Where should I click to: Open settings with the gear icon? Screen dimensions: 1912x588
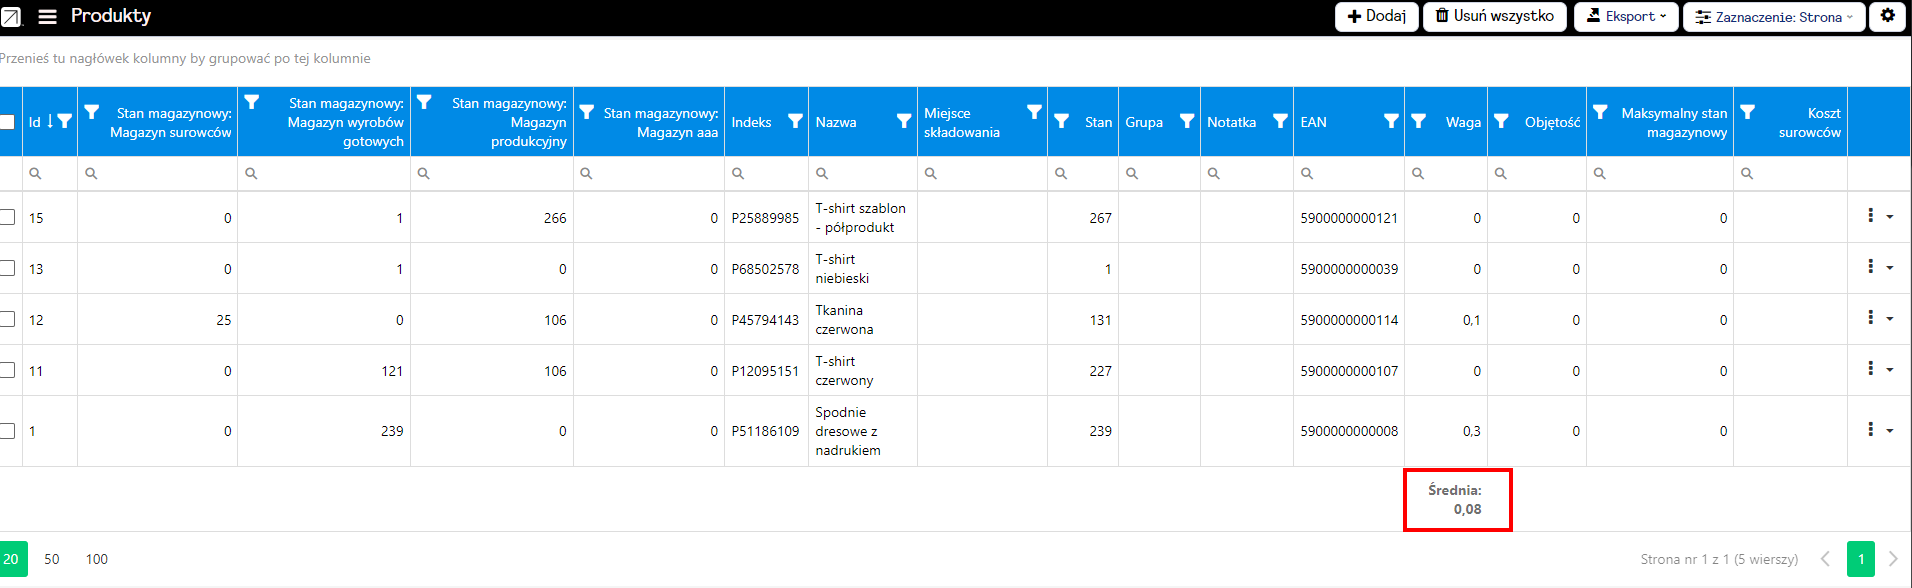click(x=1888, y=16)
